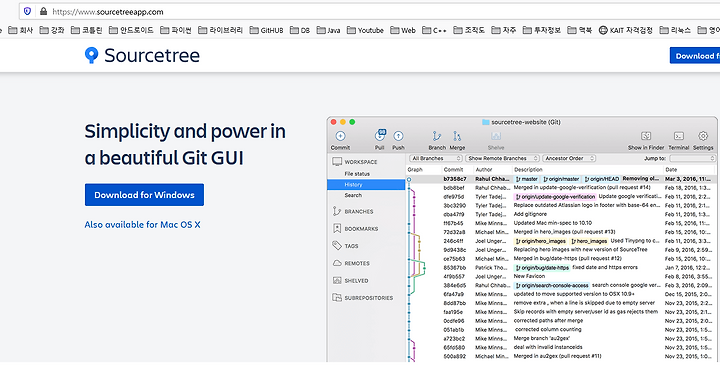Open the KAIT 자격검정 bookmark
720x366 pixels.
point(625,30)
